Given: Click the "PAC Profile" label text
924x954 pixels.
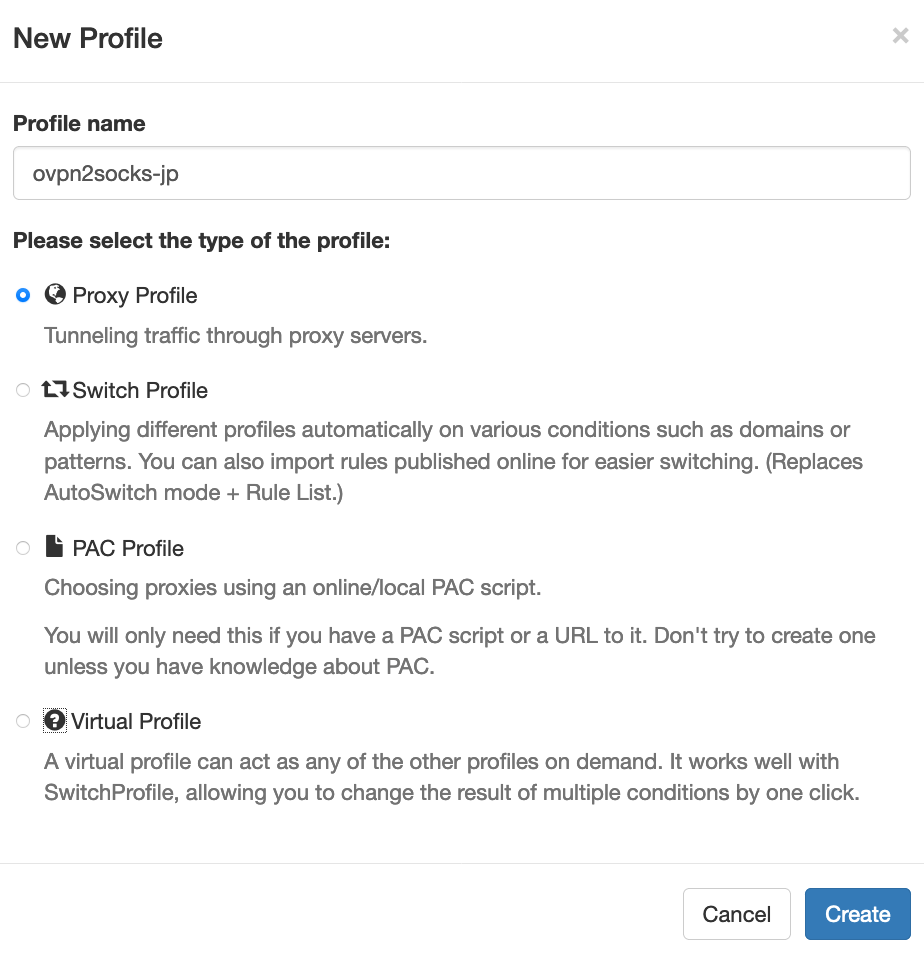Looking at the screenshot, I should (x=128, y=549).
